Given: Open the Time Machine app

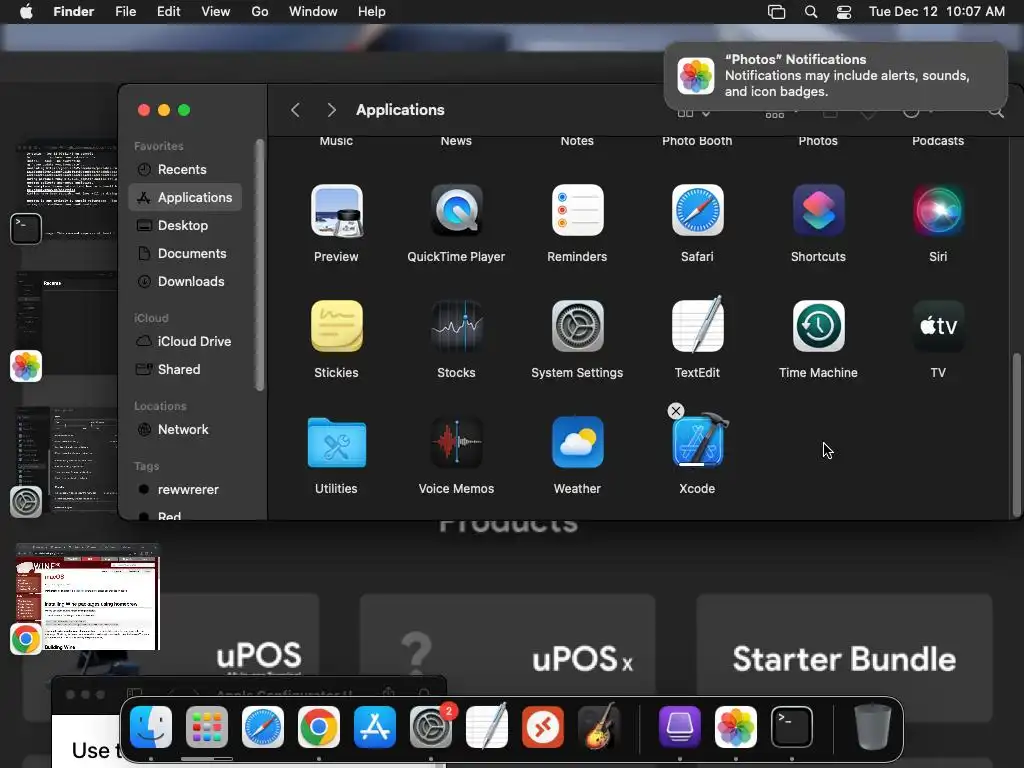Looking at the screenshot, I should pyautogui.click(x=818, y=327).
